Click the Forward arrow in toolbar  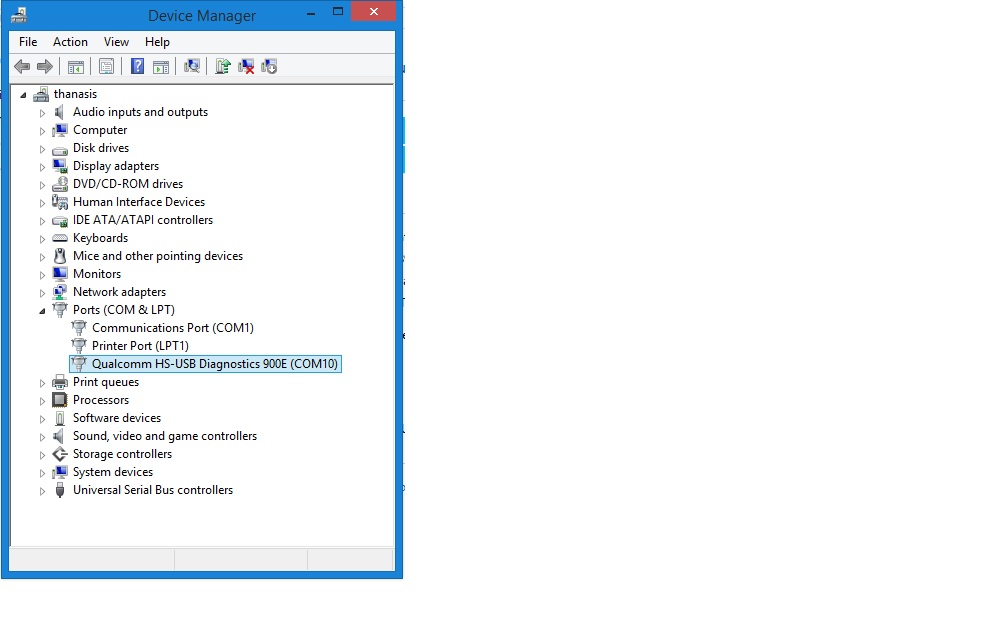[x=44, y=67]
